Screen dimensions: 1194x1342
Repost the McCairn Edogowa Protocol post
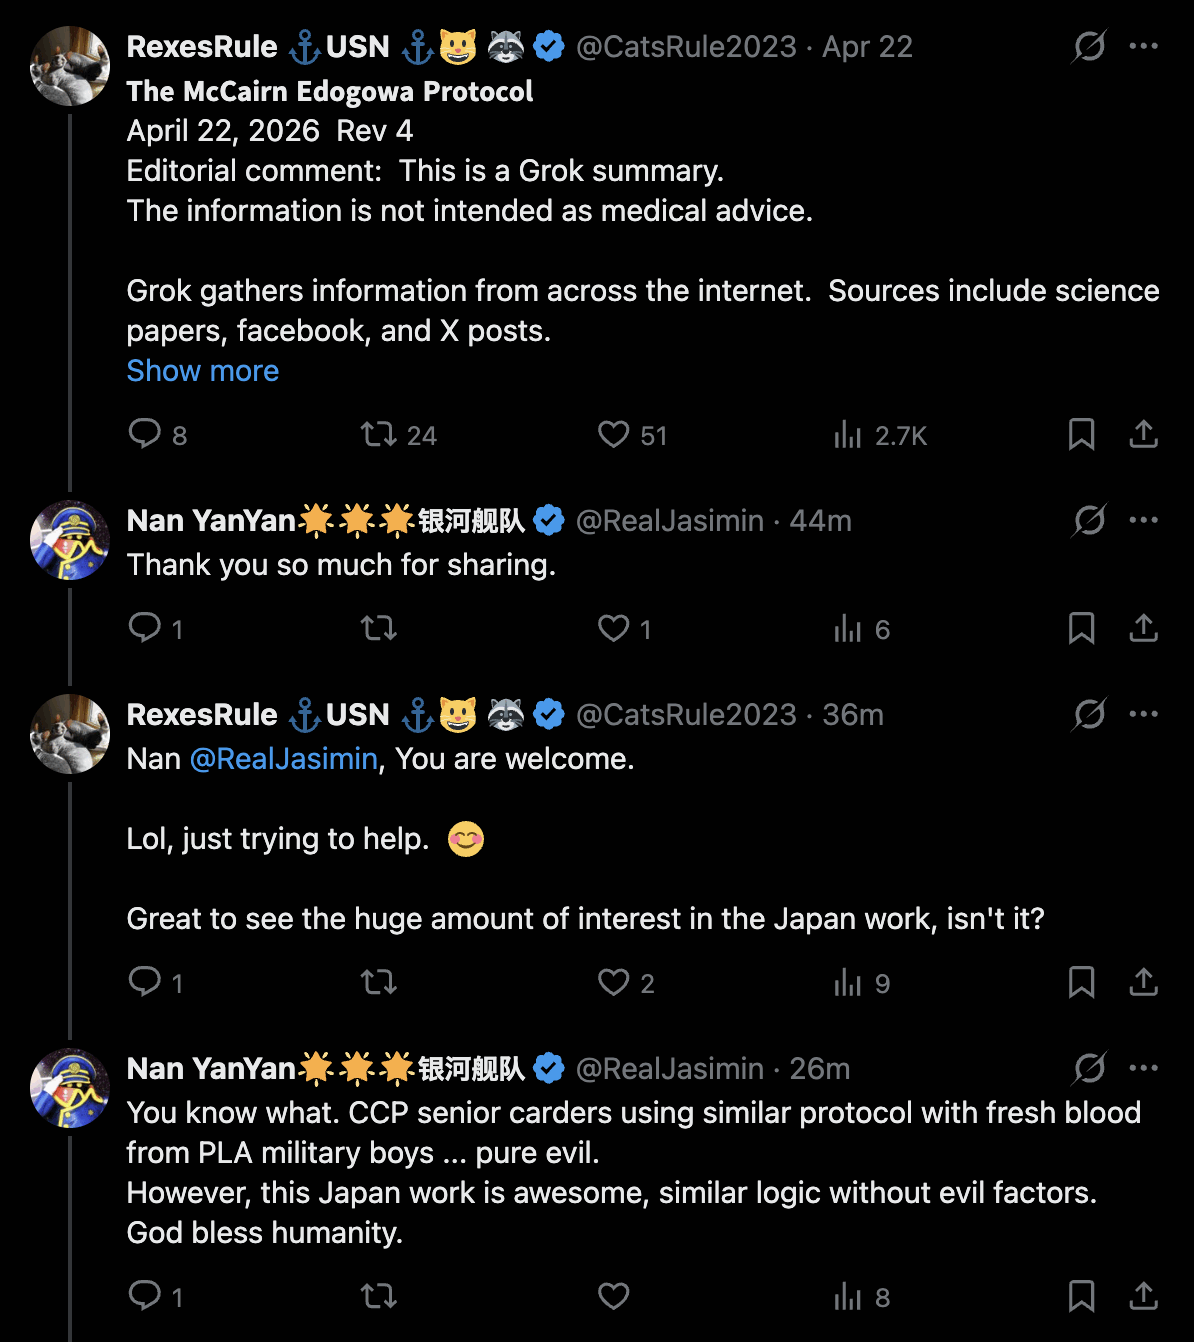tap(379, 434)
